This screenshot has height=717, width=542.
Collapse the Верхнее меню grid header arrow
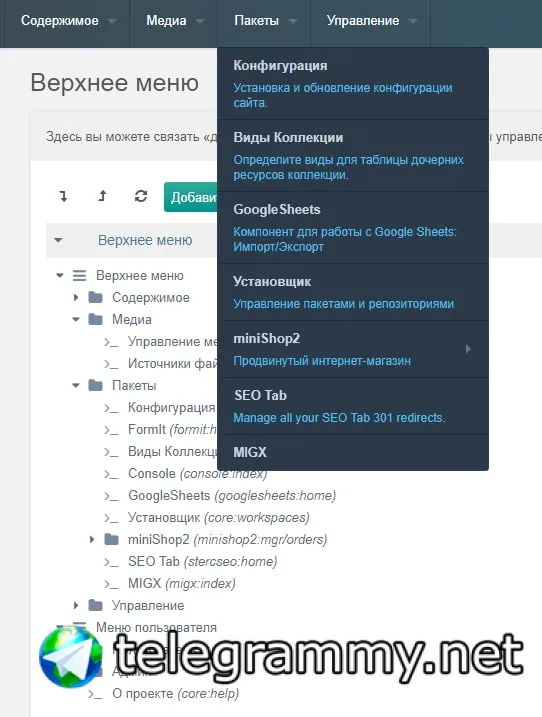point(58,240)
